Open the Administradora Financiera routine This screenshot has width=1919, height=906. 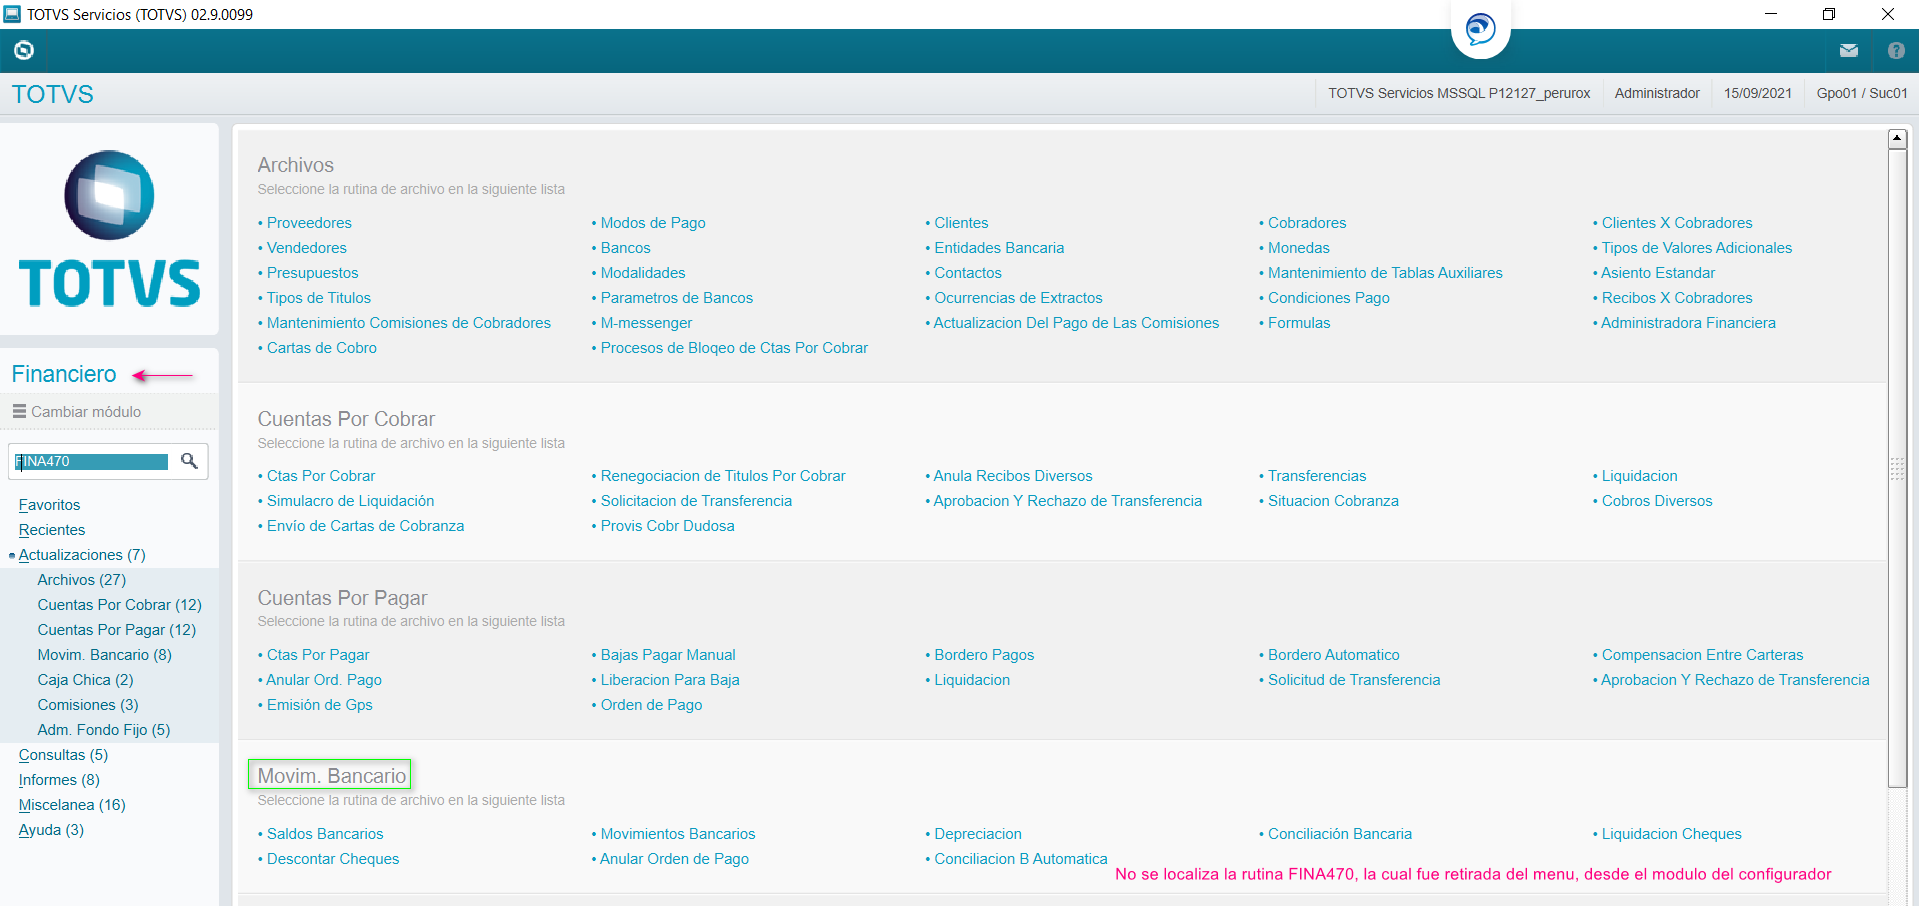(x=1688, y=323)
